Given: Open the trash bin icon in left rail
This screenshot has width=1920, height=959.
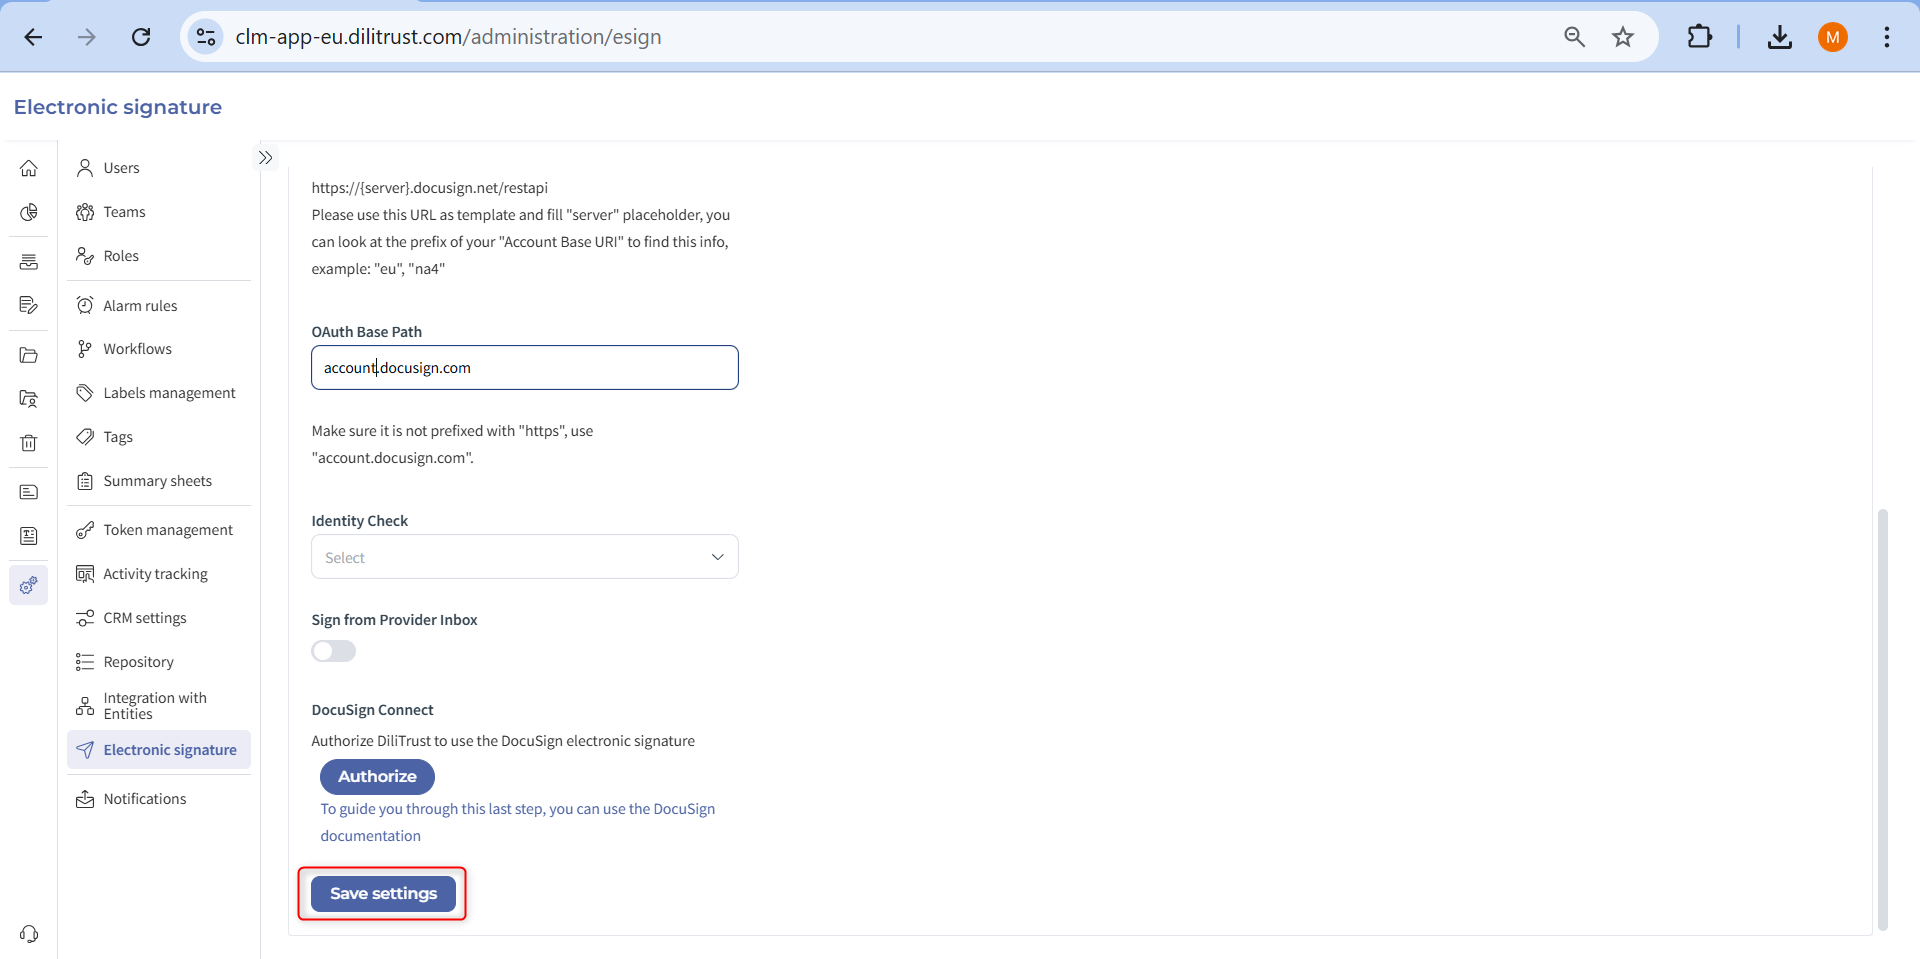Looking at the screenshot, I should [29, 442].
